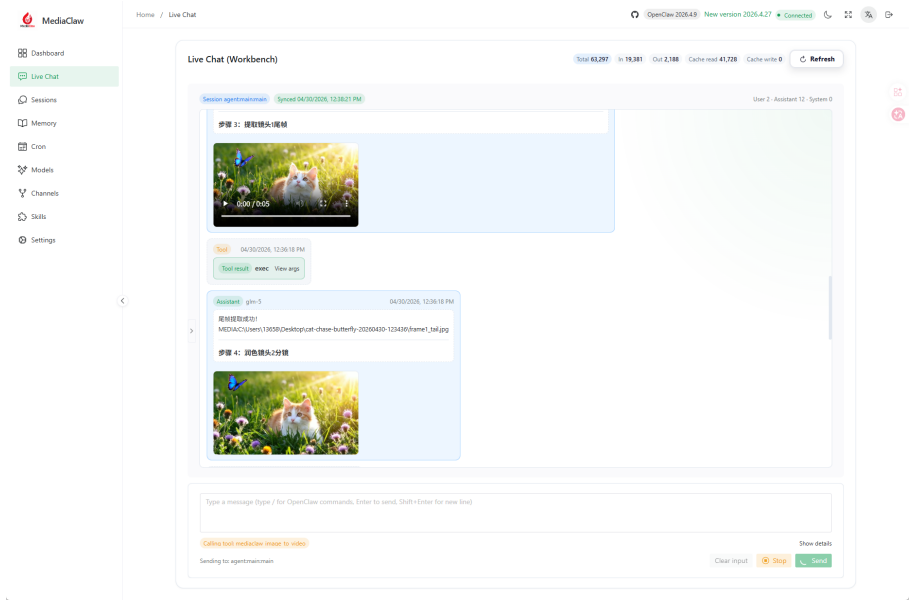
Task: Open the Models sidebar icon
Action: click(22, 170)
